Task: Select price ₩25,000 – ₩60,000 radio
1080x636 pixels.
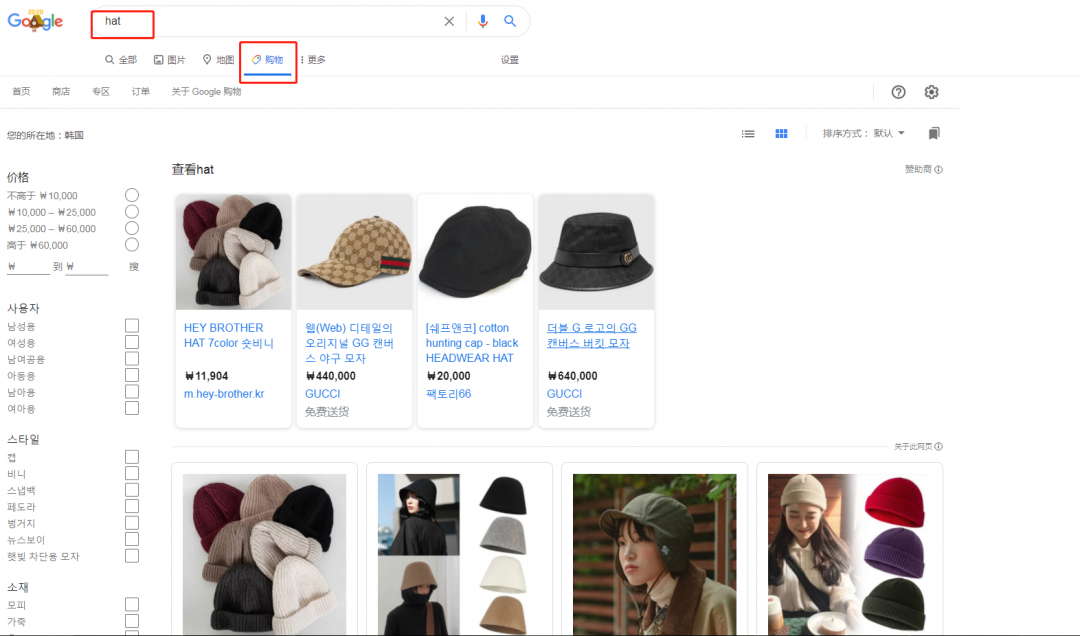Action: click(x=132, y=228)
